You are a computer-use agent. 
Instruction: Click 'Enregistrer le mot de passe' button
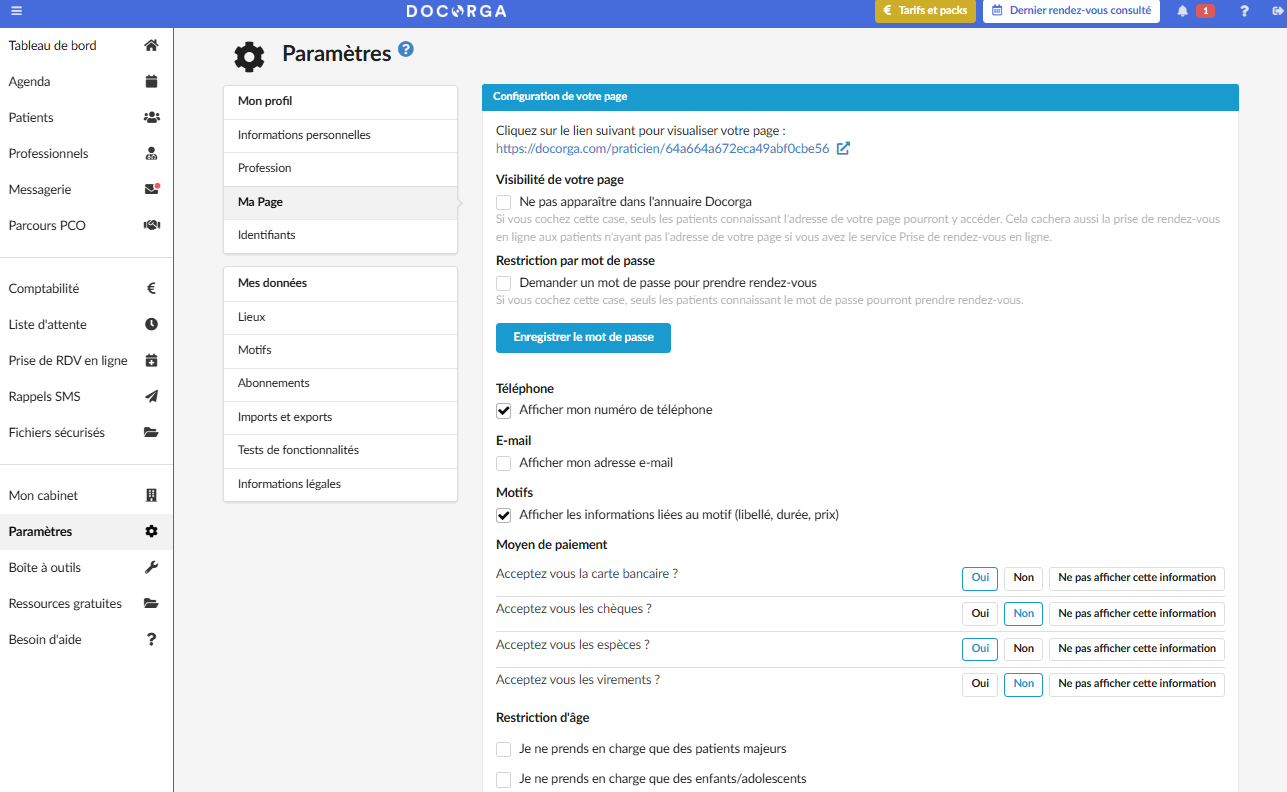[583, 338]
